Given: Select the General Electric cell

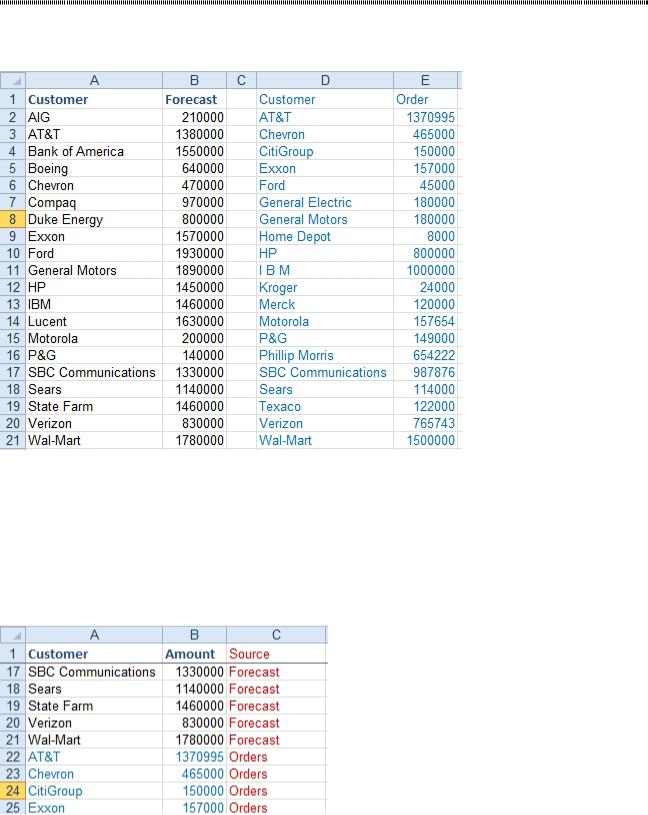Looking at the screenshot, I should 325,202.
